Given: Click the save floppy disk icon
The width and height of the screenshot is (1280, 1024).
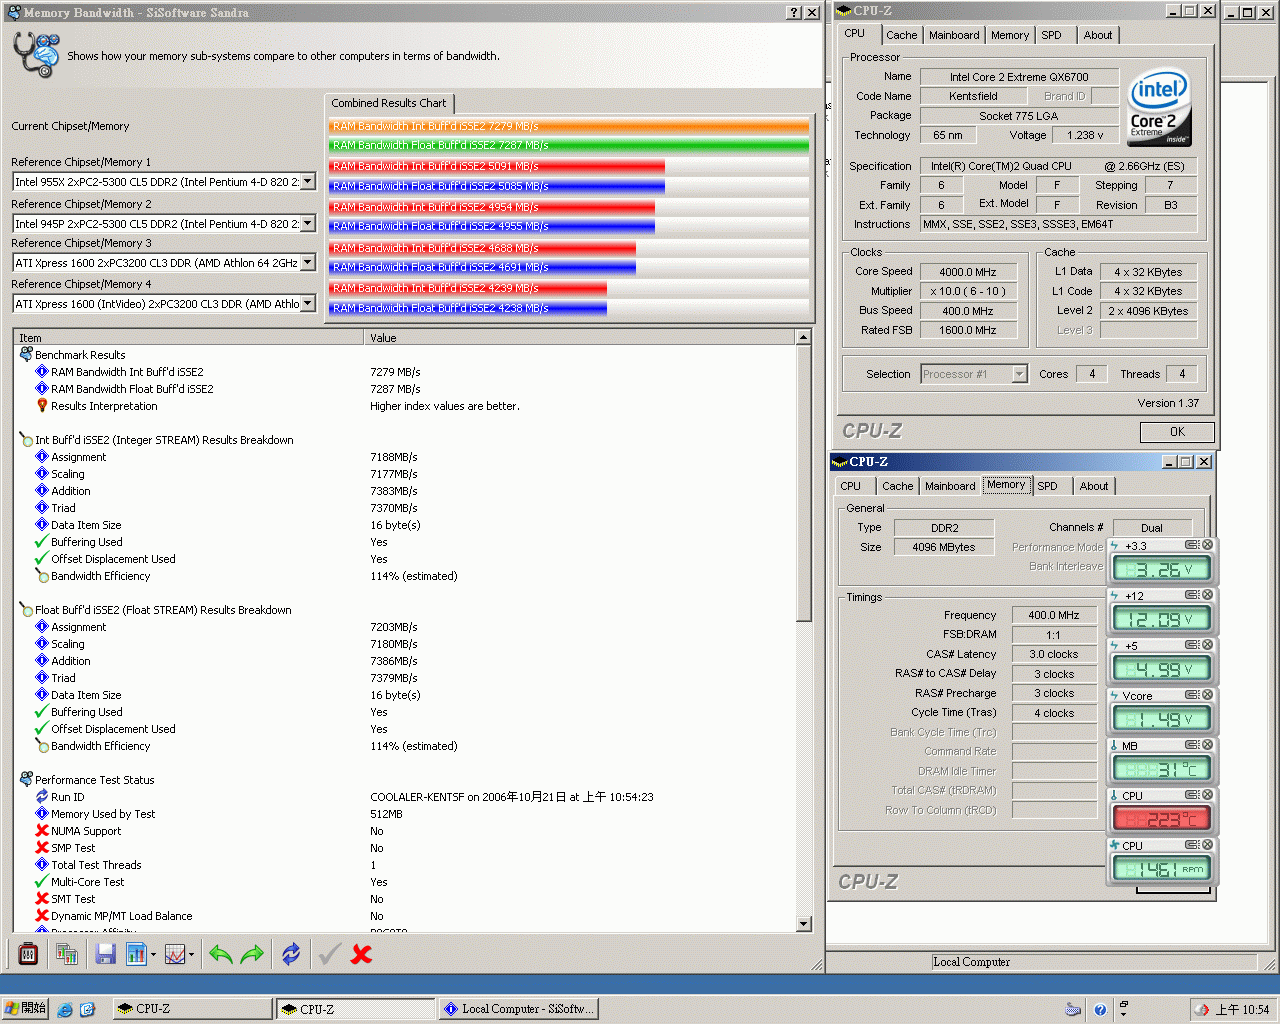Looking at the screenshot, I should 105,954.
